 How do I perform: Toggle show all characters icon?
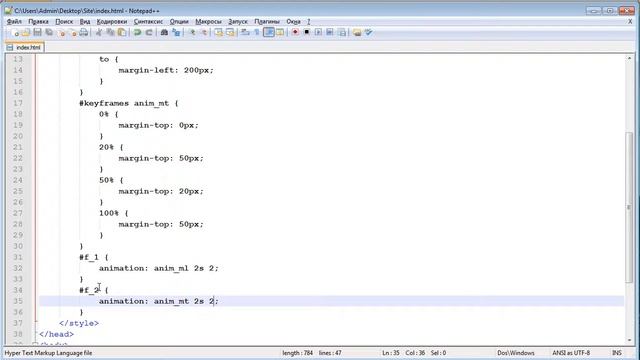coord(257,33)
